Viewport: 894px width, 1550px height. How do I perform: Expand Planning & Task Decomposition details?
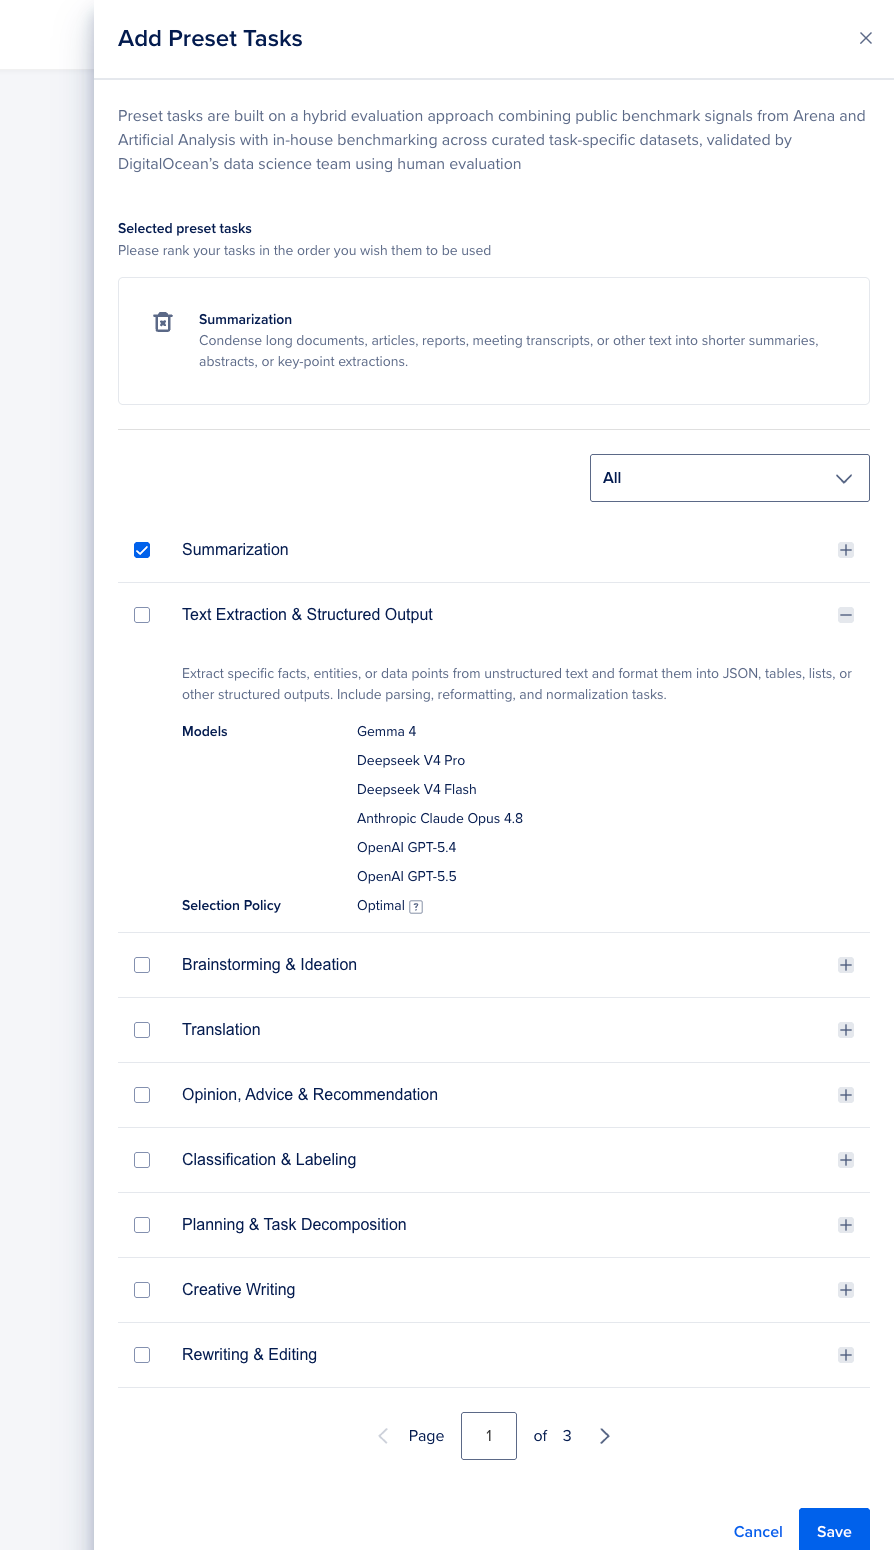(x=846, y=1225)
